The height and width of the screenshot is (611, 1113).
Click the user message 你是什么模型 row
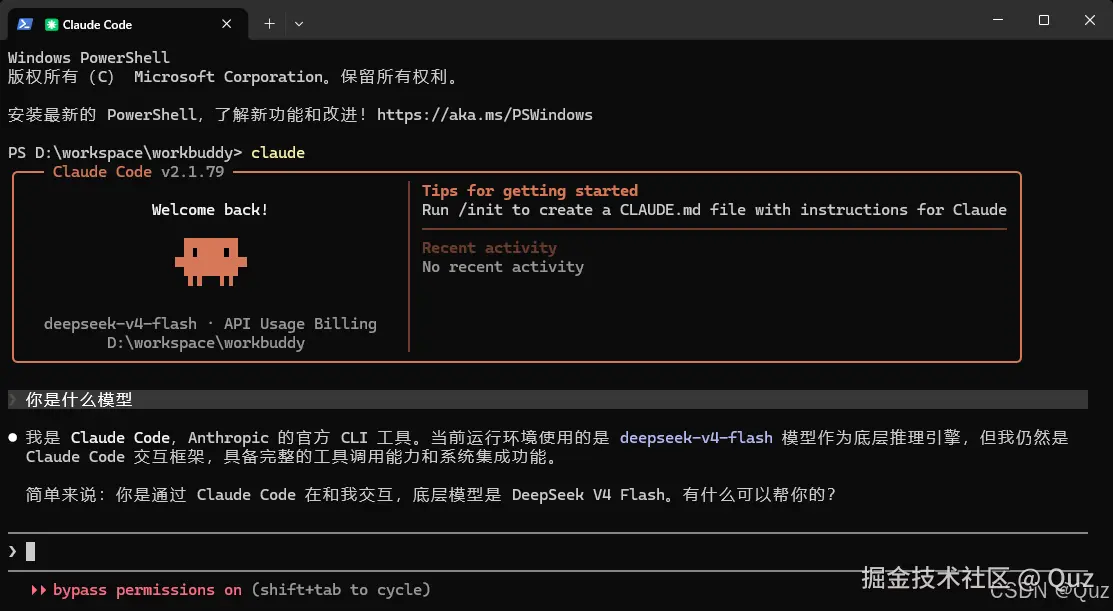pos(547,400)
